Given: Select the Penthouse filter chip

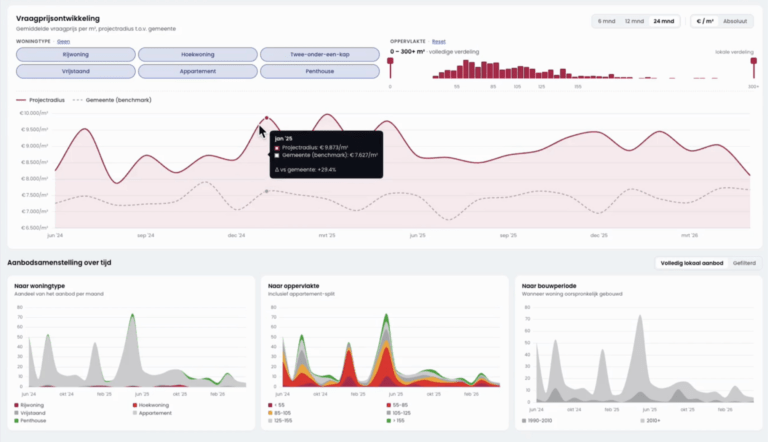Looking at the screenshot, I should (320, 71).
